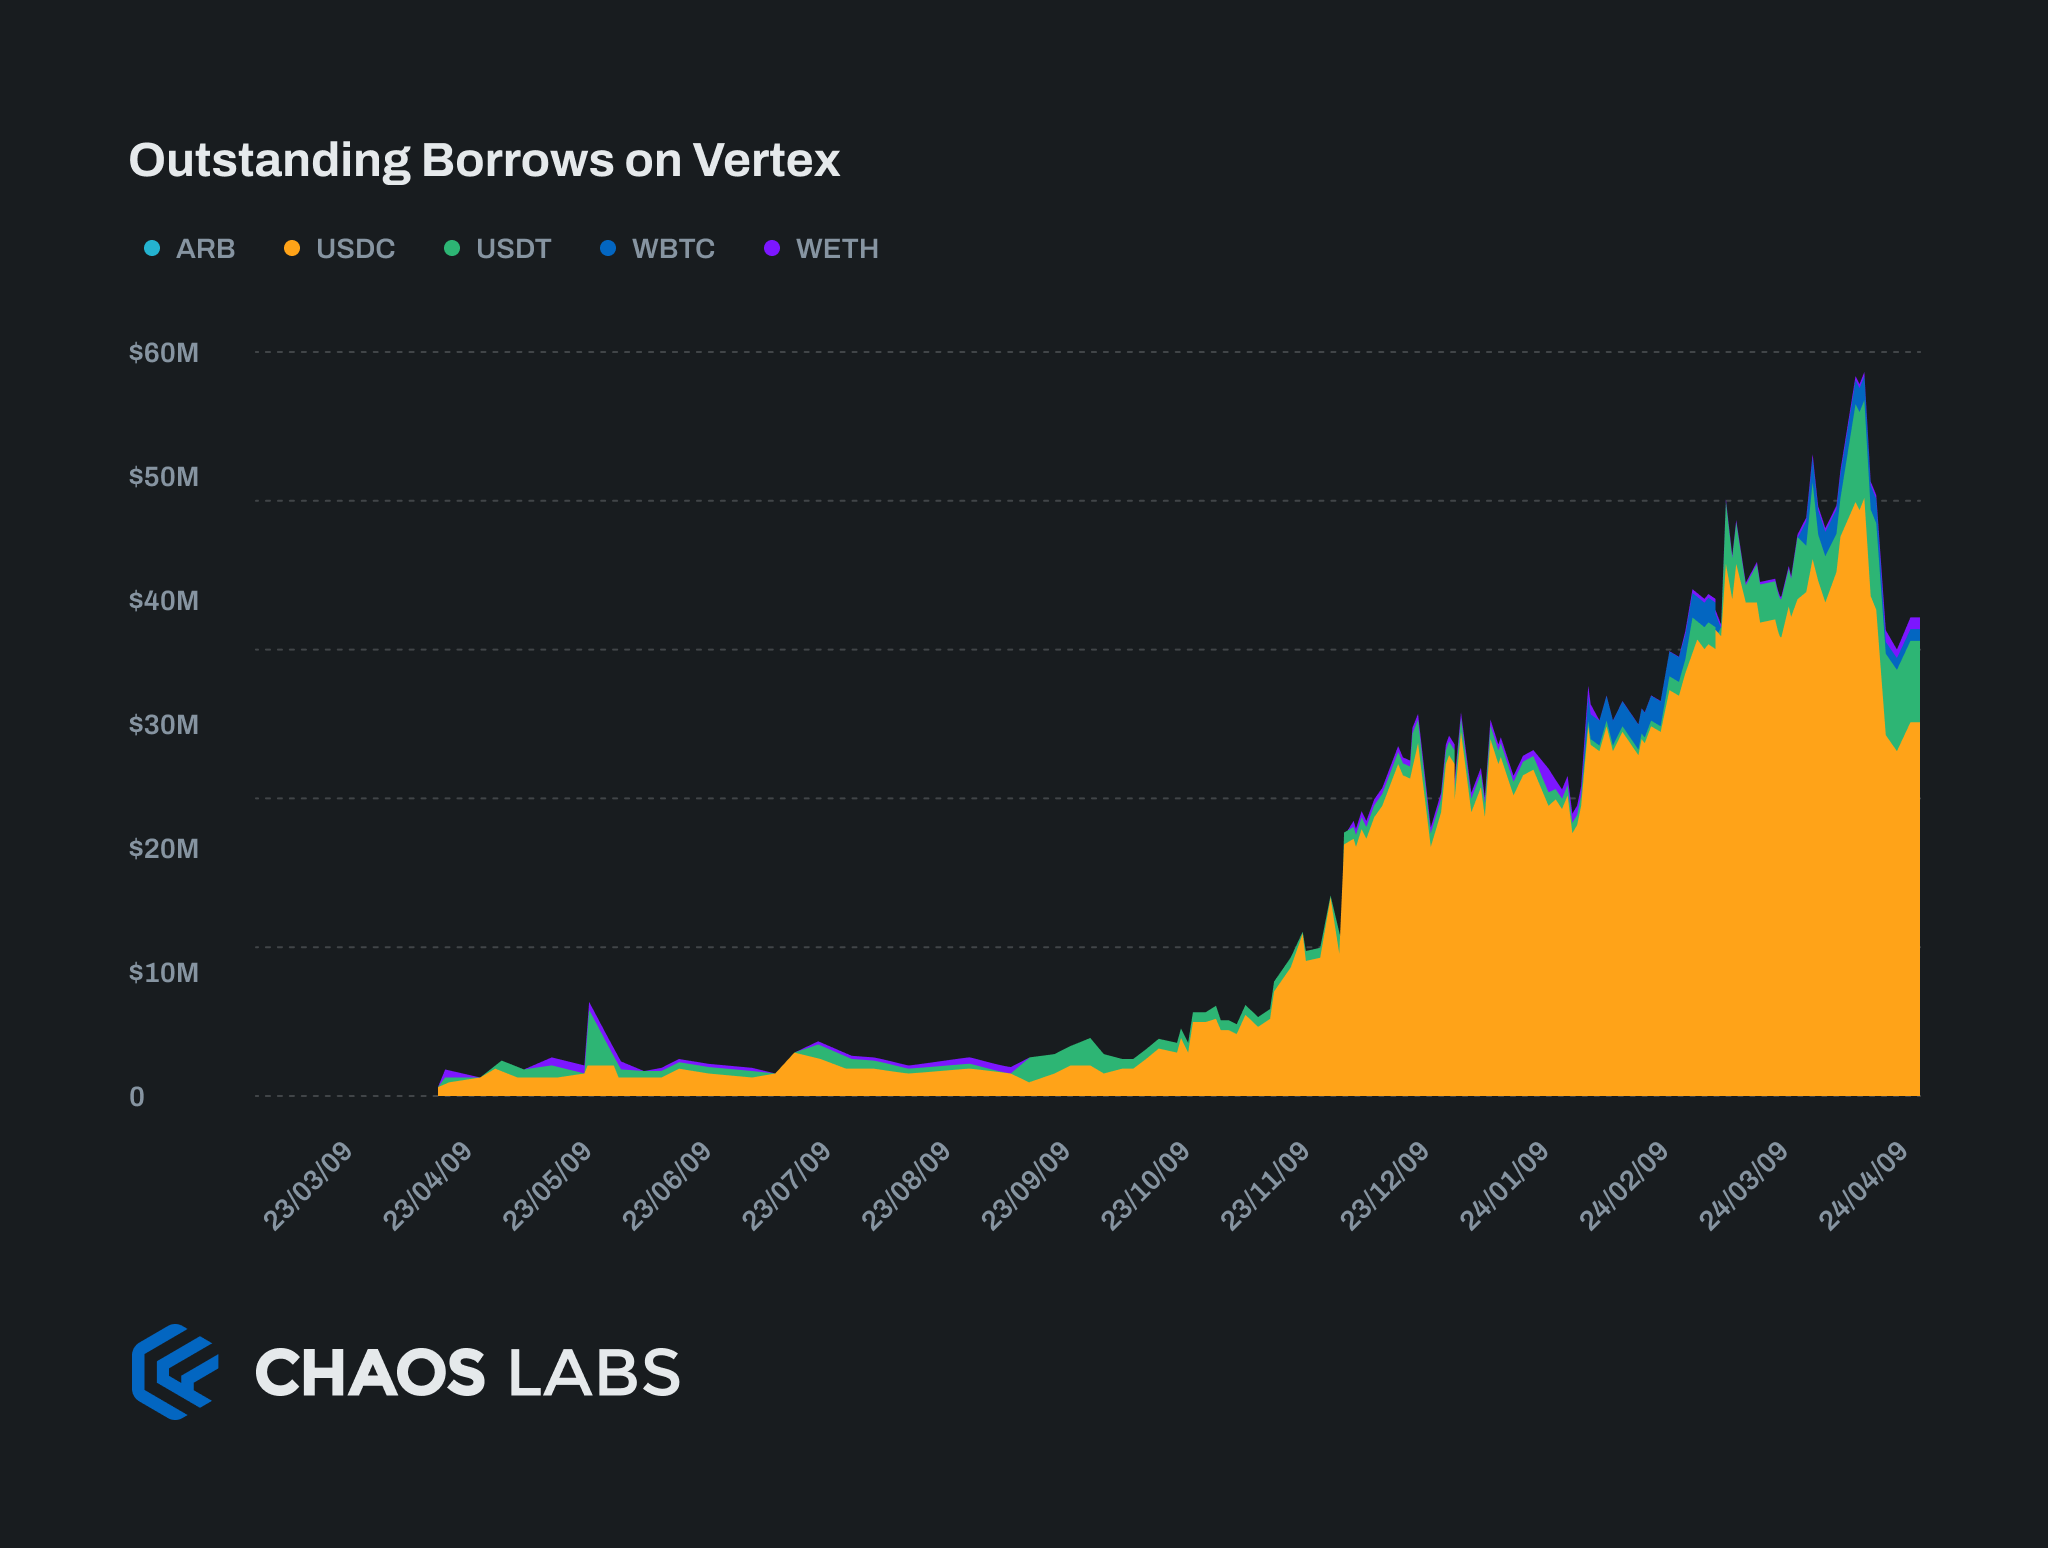Click the 23/12/09 x-axis date label

click(1384, 1186)
